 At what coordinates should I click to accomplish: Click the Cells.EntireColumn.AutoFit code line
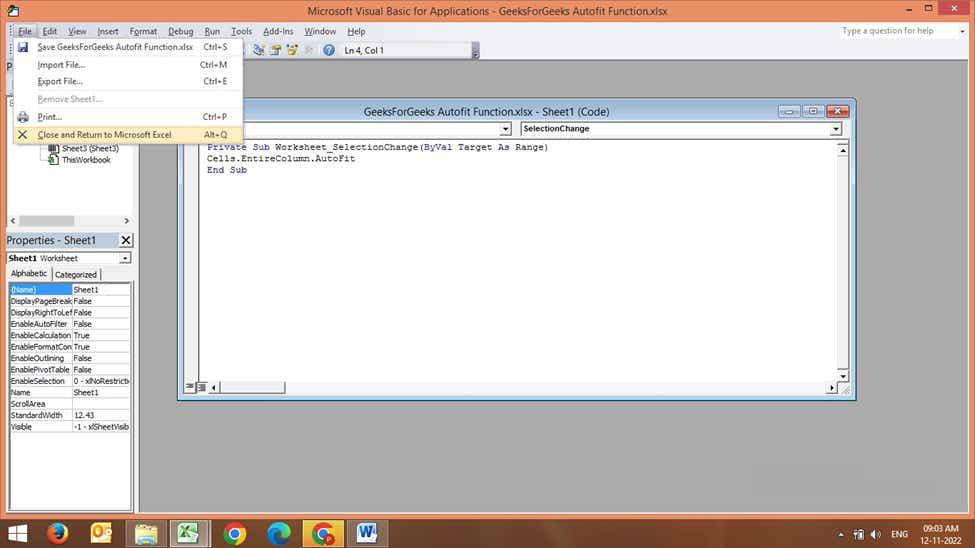coord(281,159)
